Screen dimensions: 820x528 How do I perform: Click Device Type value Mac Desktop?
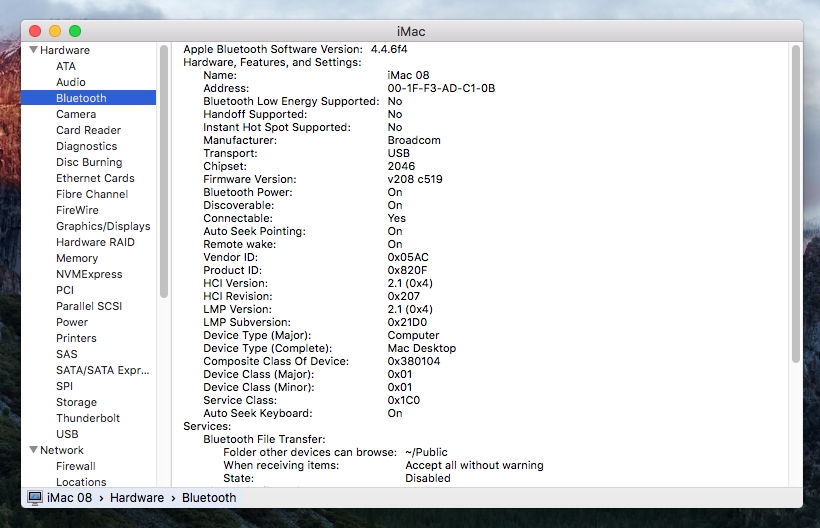pos(422,348)
